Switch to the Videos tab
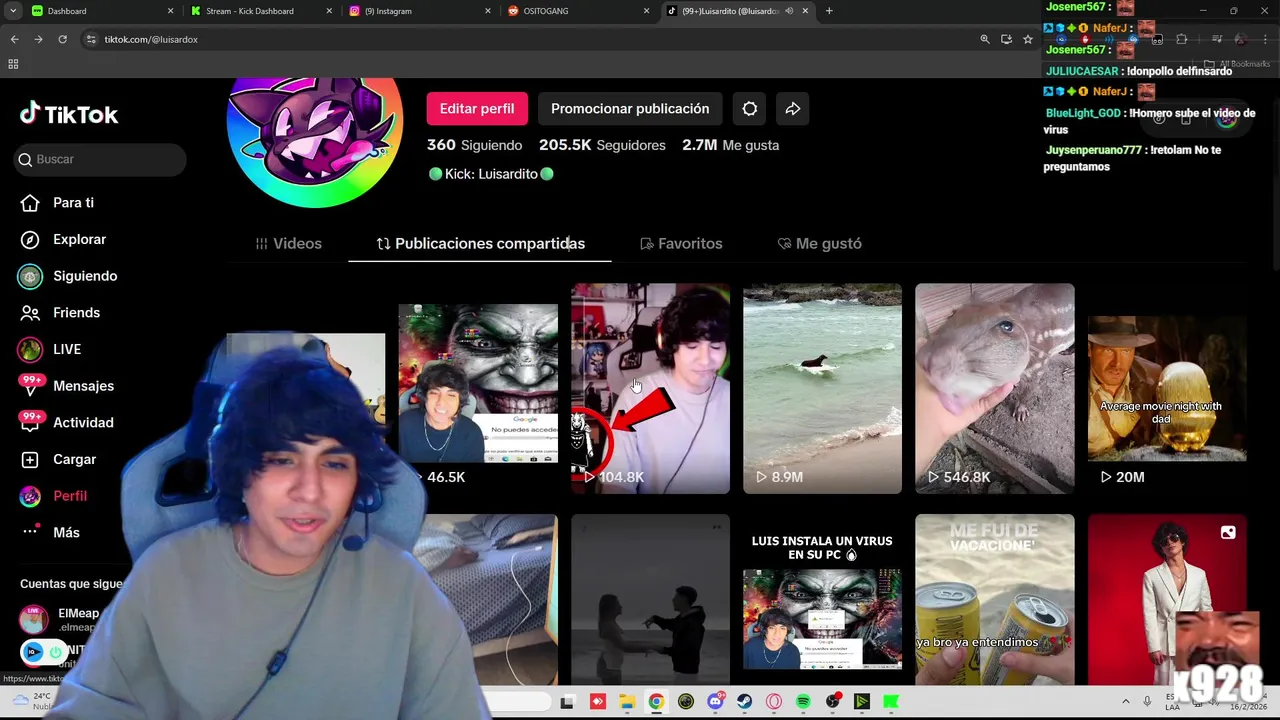 (288, 243)
